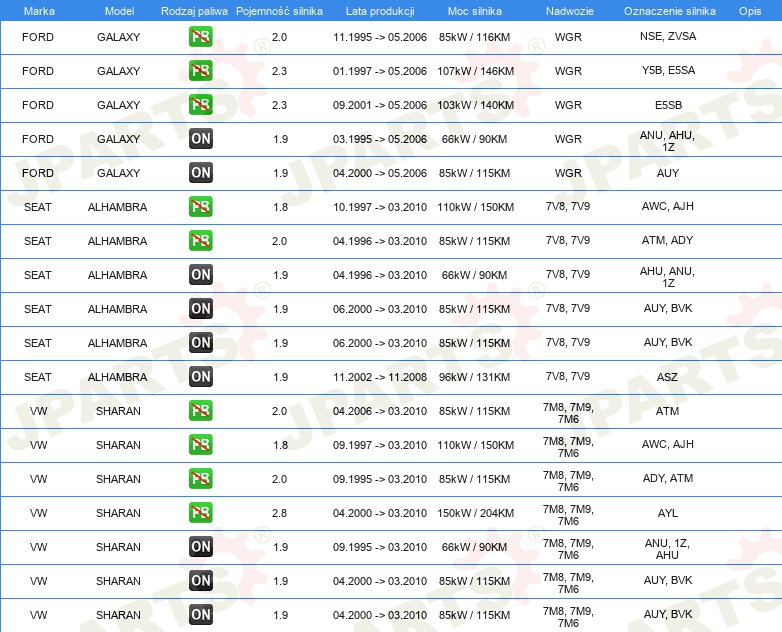Click petrol icon in VW Sharan 2.8 row
The width and height of the screenshot is (782, 632).
tap(200, 512)
